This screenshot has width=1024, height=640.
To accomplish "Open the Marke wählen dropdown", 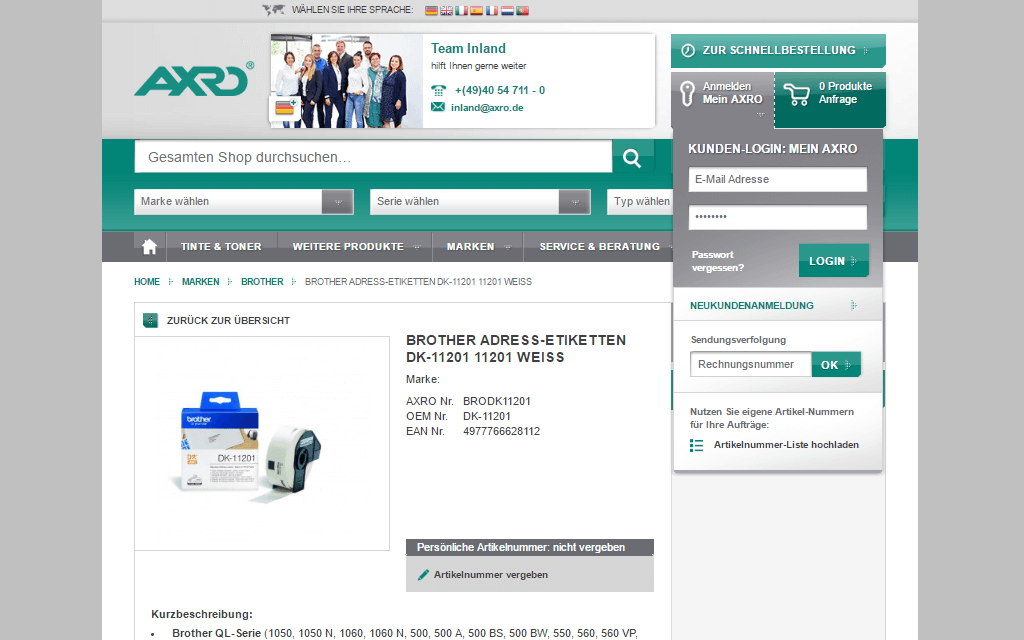I will [244, 202].
